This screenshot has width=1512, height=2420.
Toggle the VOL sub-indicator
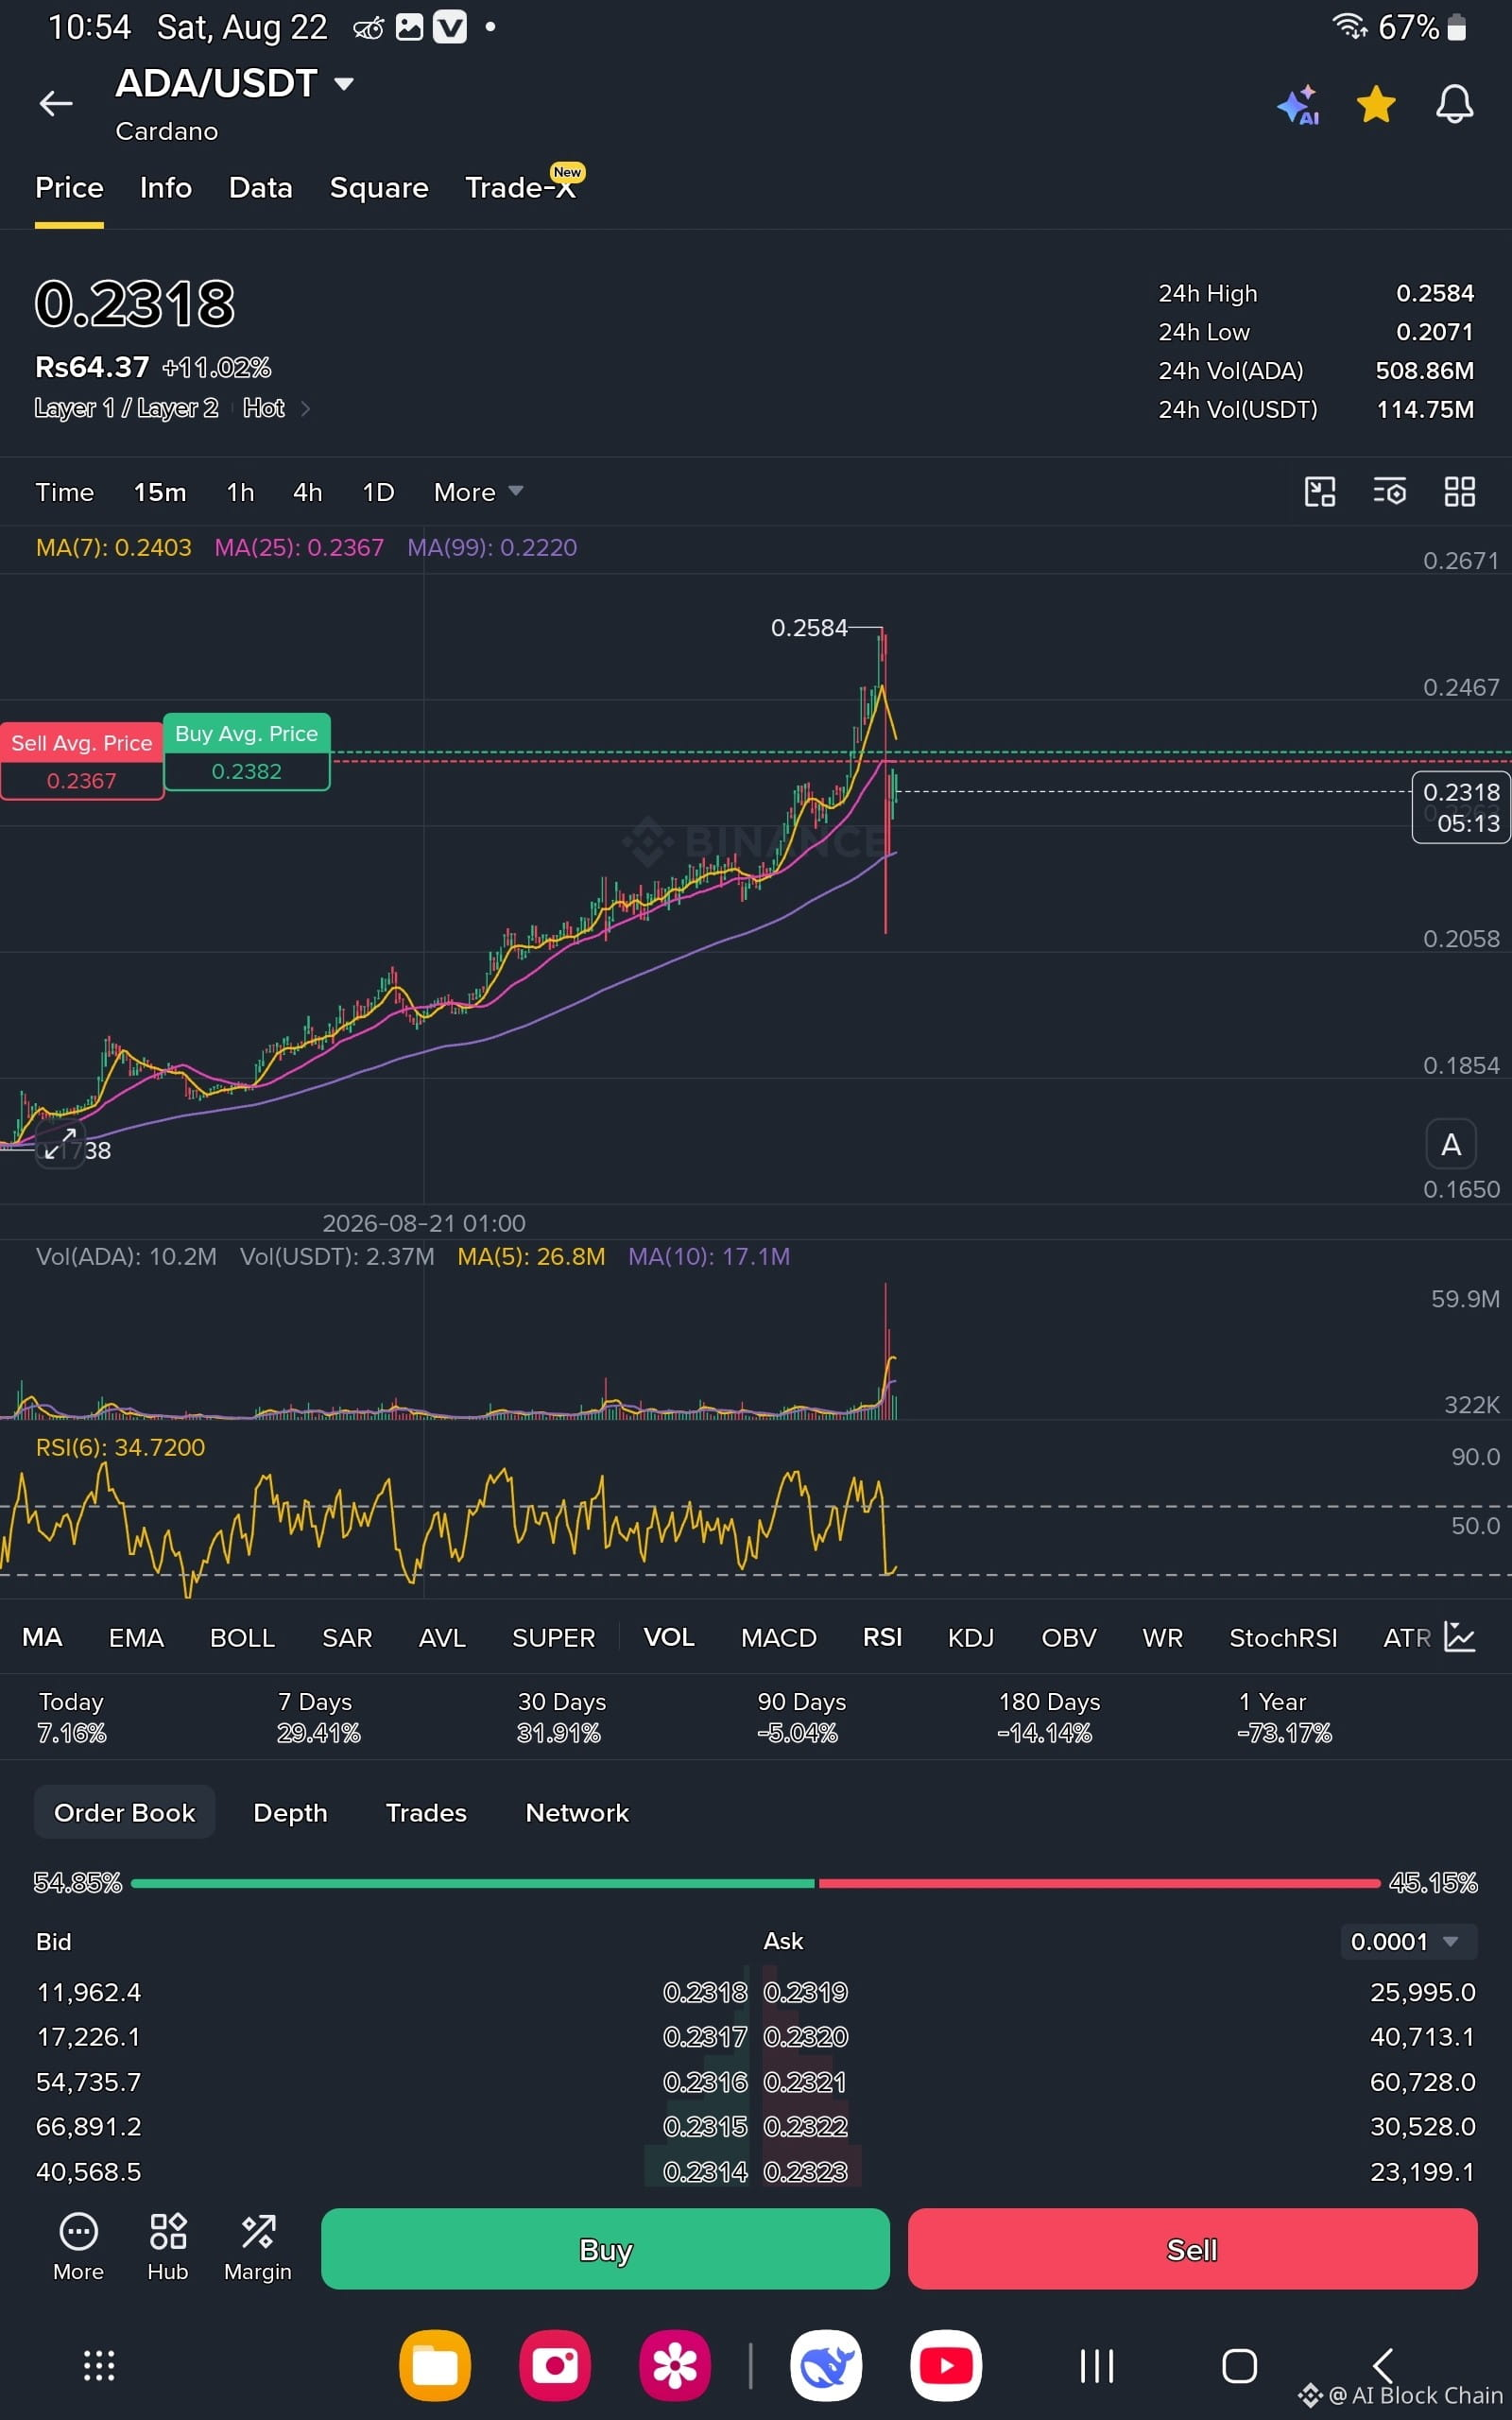[669, 1637]
